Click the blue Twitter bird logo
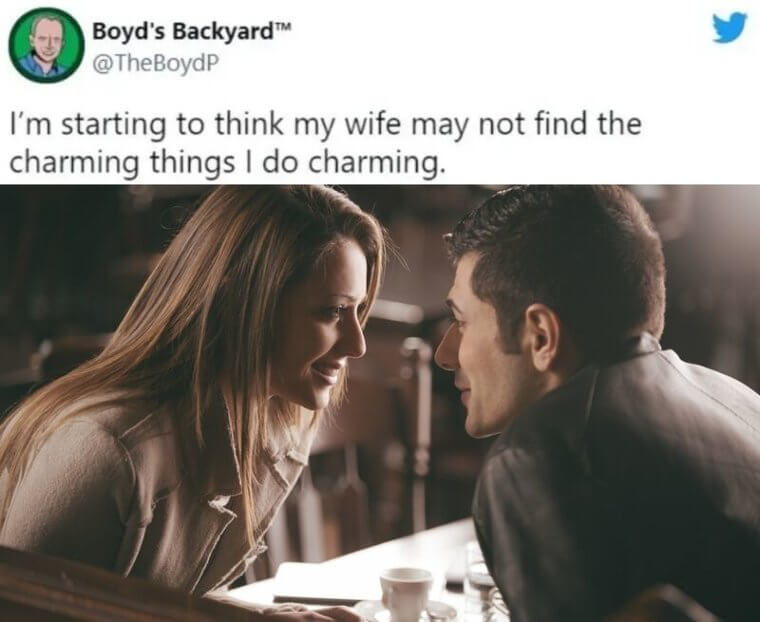The width and height of the screenshot is (760, 622). [730, 28]
